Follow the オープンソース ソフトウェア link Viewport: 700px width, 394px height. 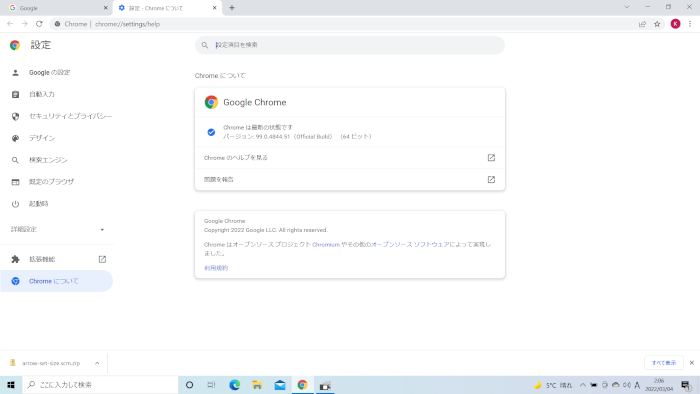(x=410, y=245)
